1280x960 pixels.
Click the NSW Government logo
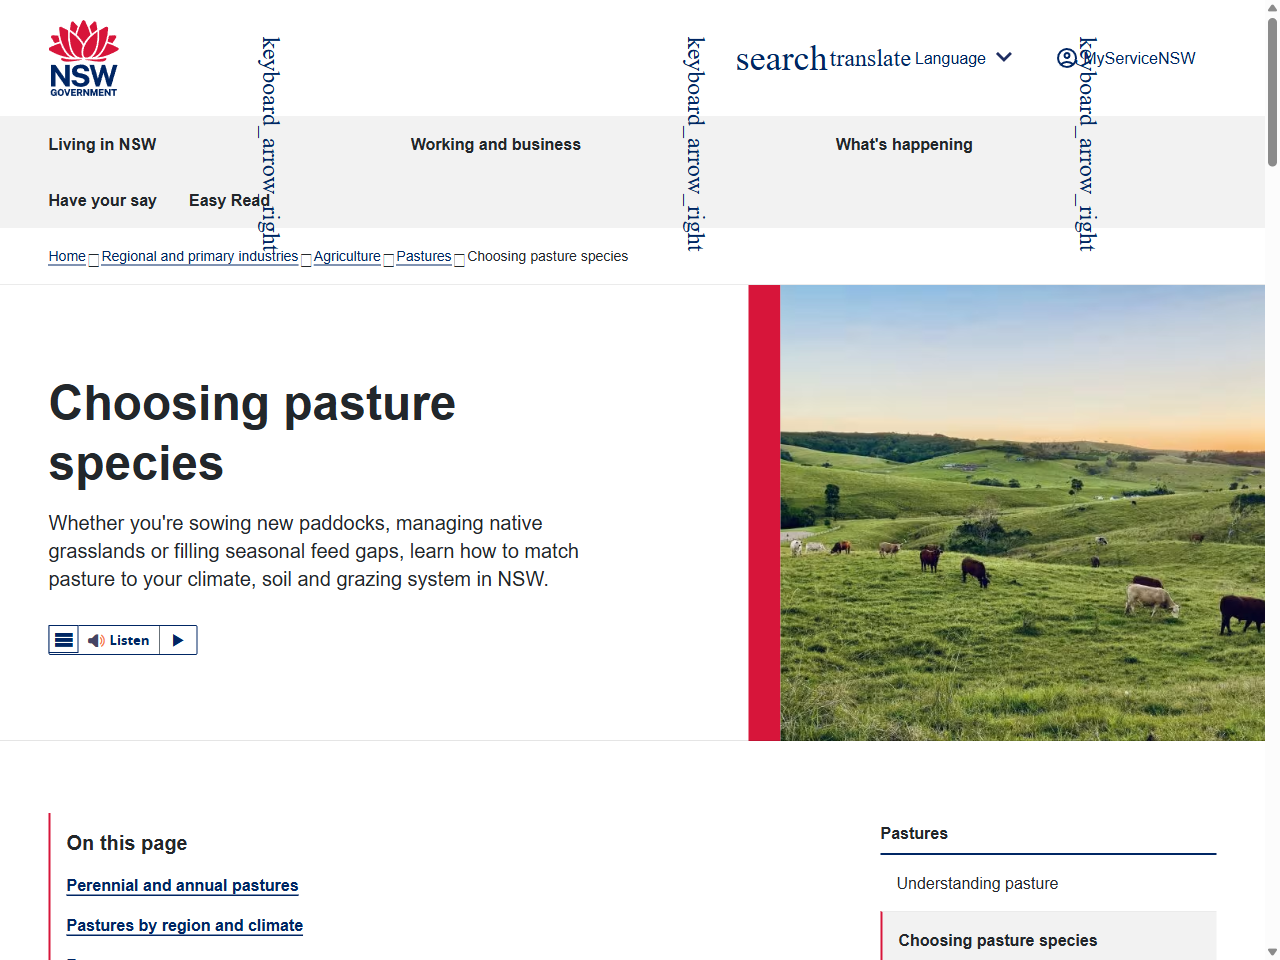point(84,57)
